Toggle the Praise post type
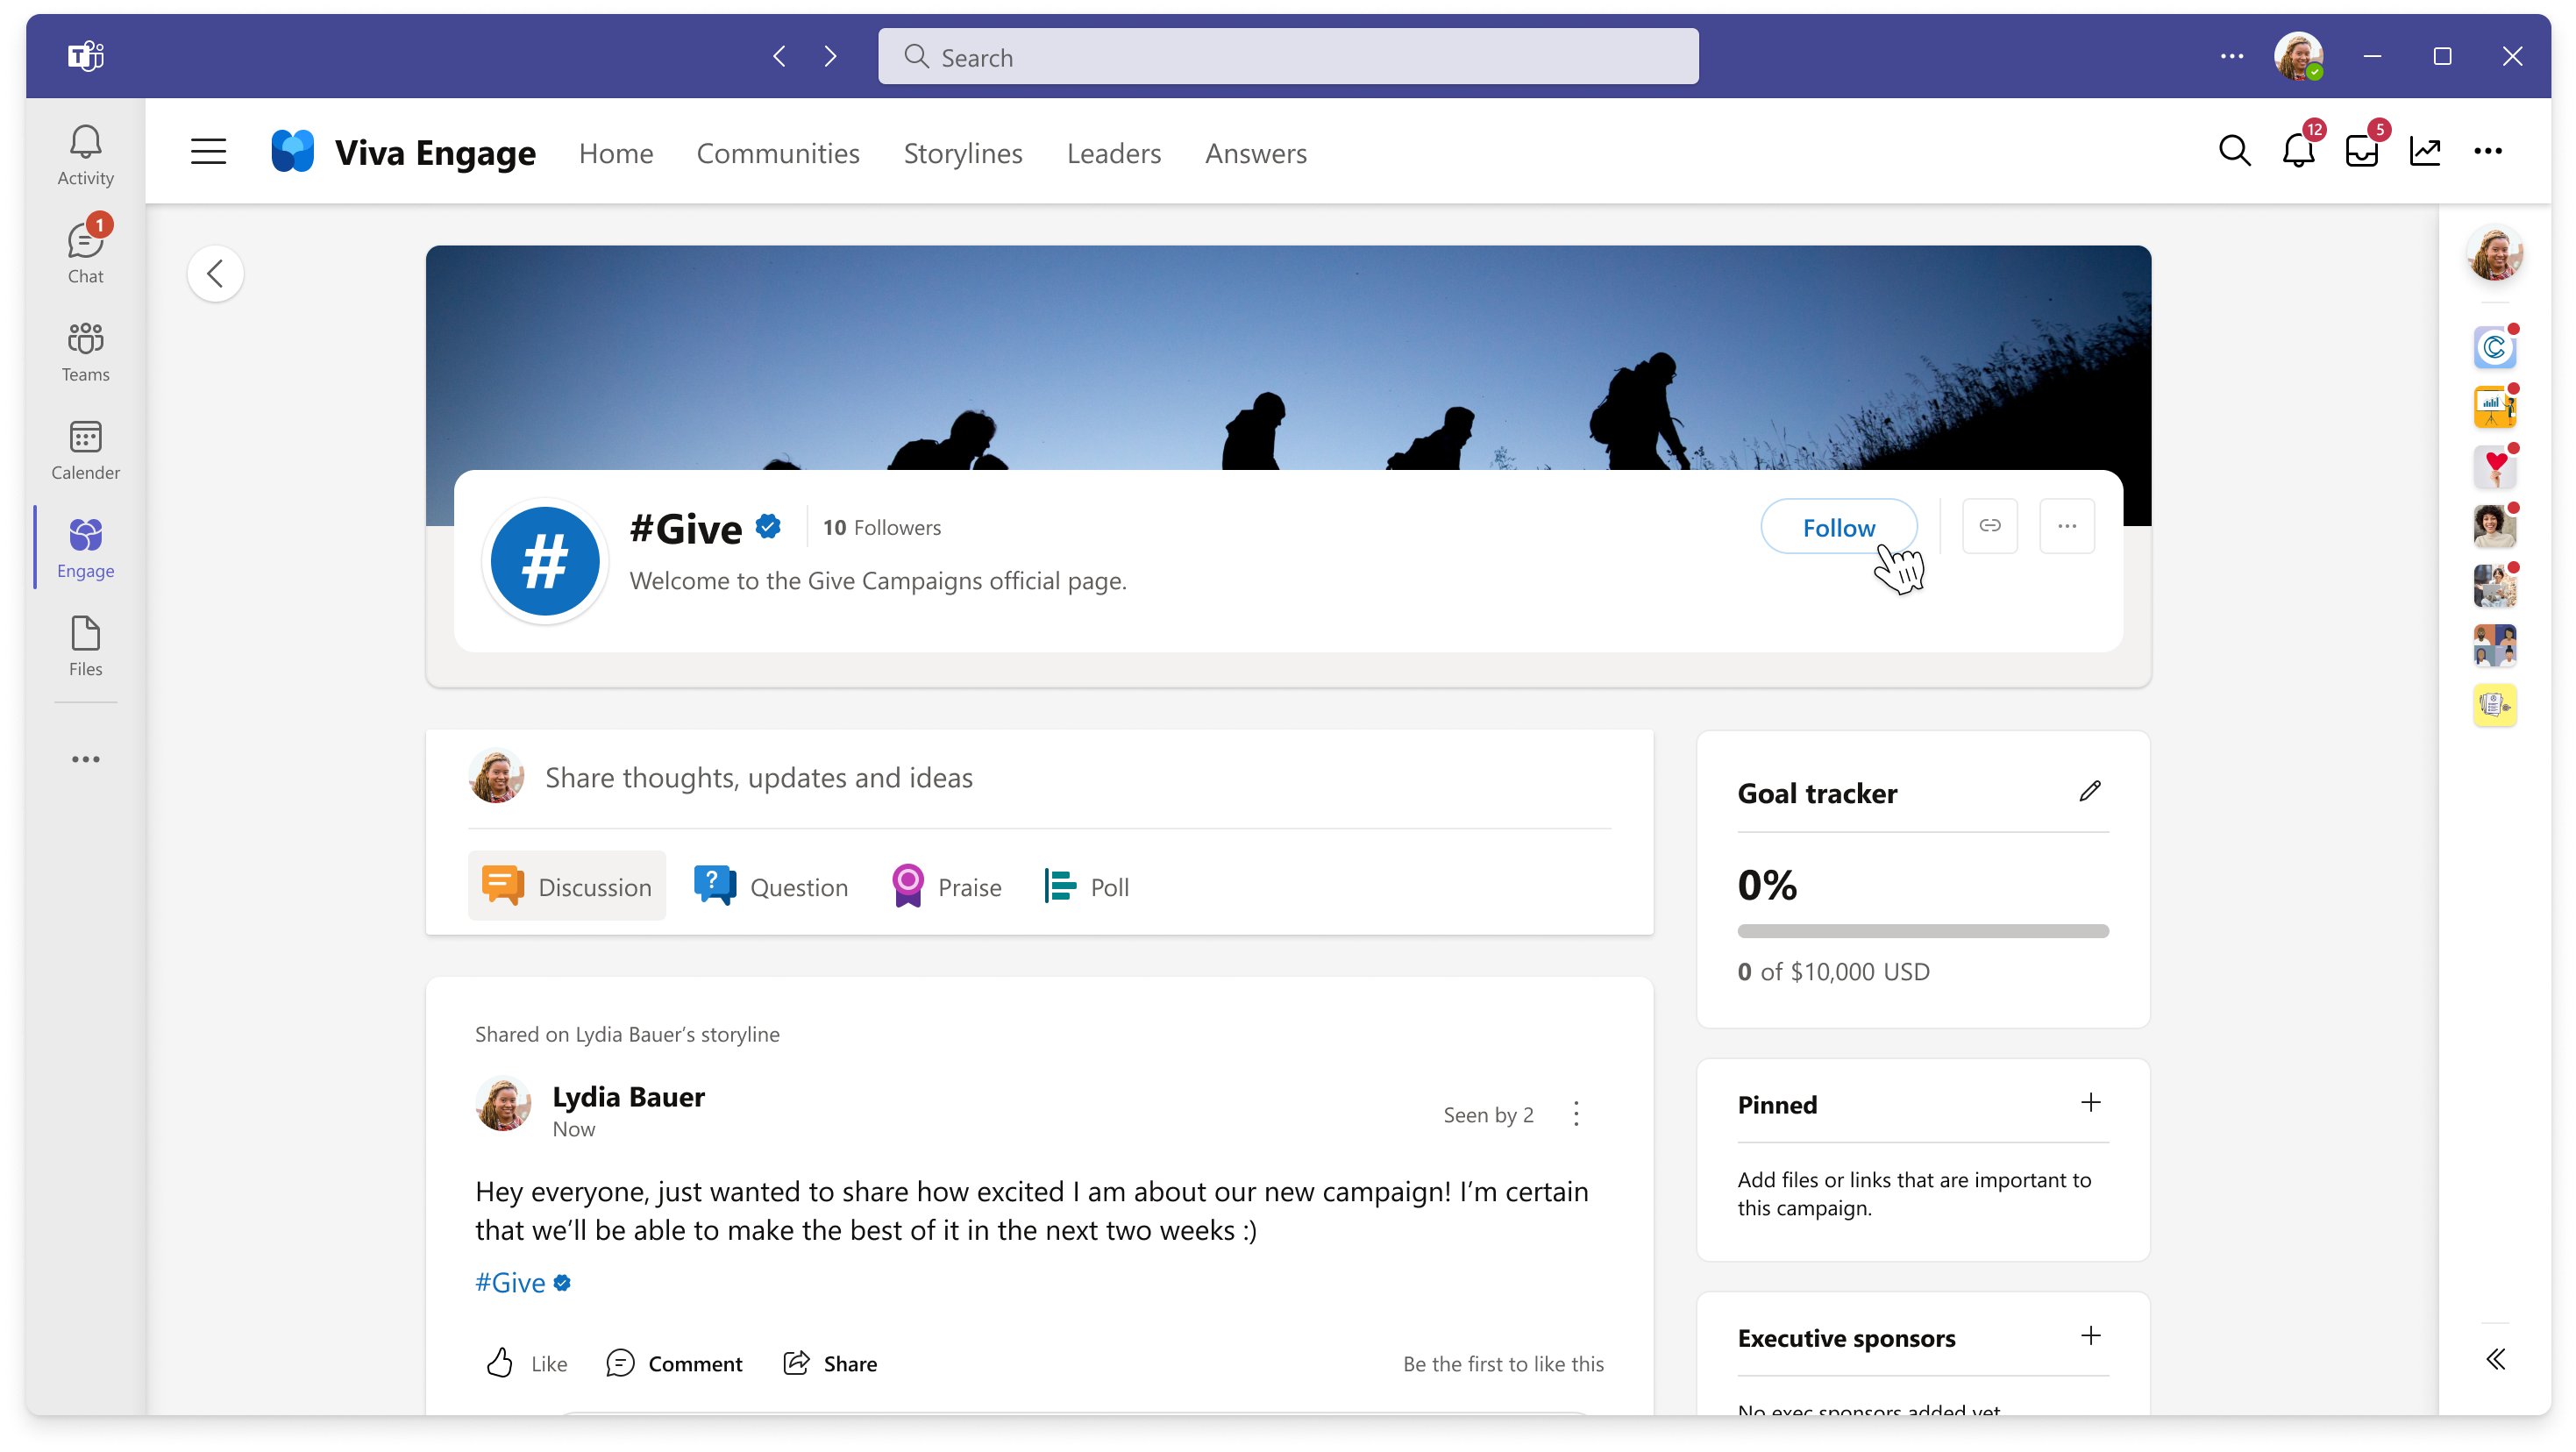 click(x=945, y=885)
